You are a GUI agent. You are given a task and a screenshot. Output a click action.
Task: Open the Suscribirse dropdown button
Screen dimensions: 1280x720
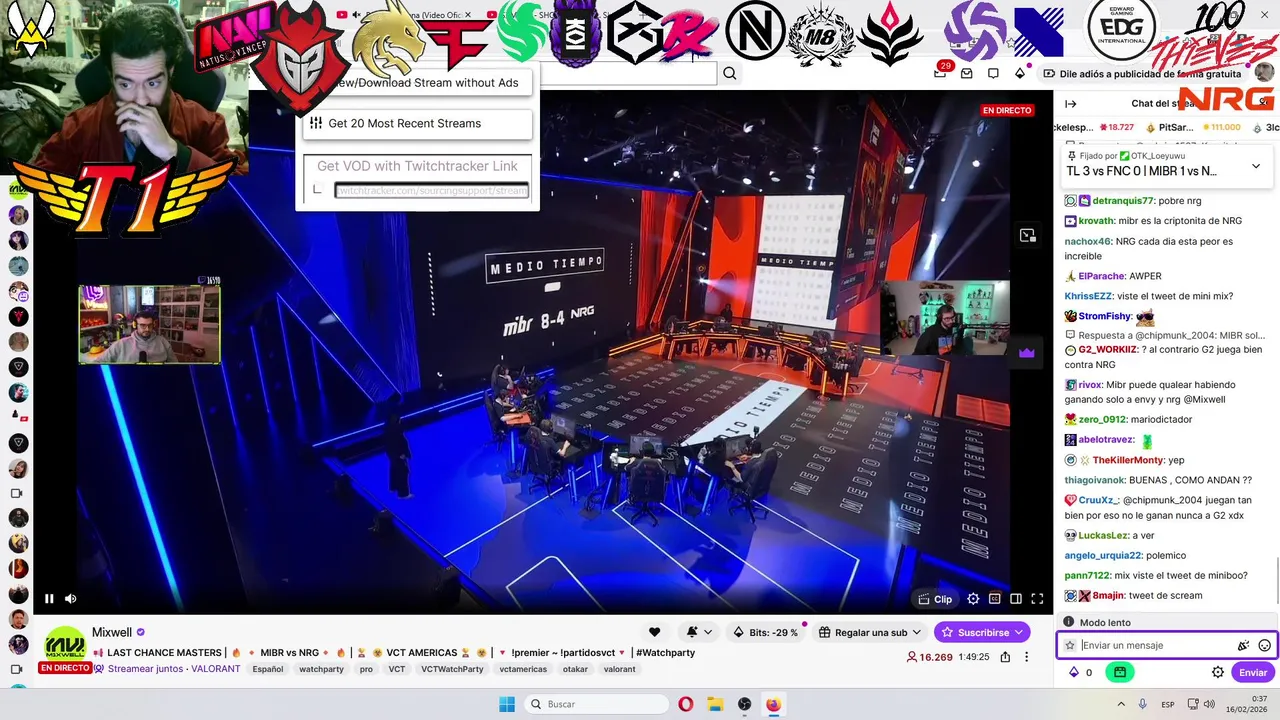(x=982, y=632)
